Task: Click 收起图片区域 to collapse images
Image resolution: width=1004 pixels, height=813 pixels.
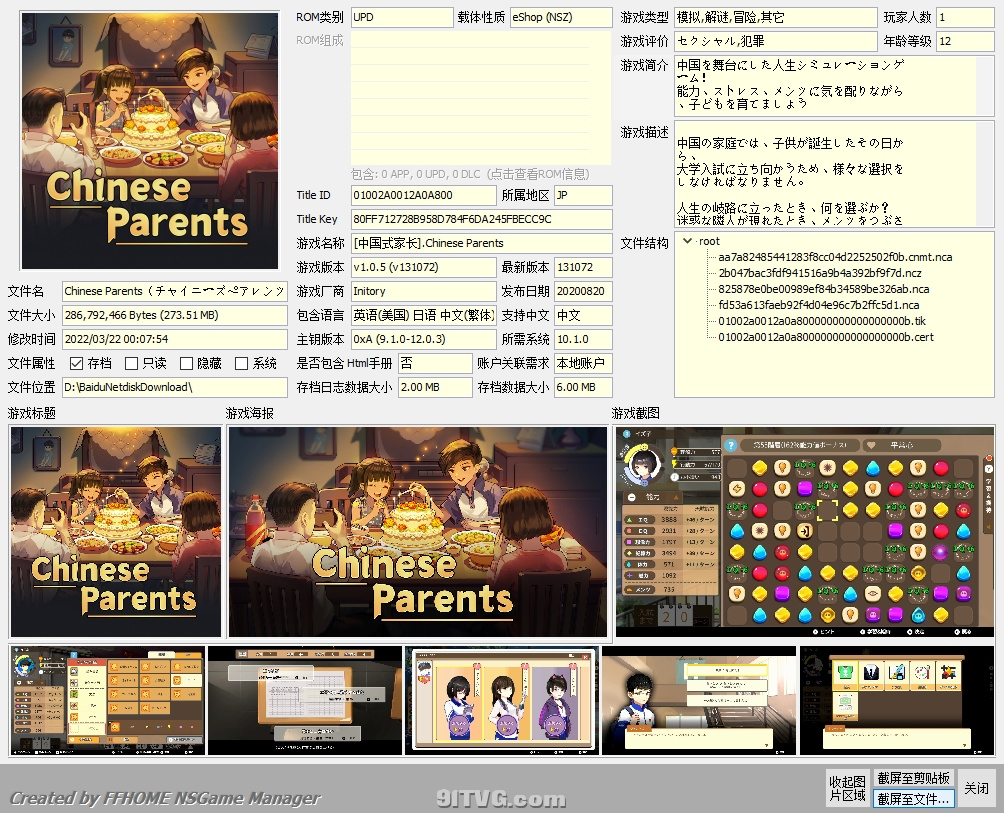Action: click(847, 788)
